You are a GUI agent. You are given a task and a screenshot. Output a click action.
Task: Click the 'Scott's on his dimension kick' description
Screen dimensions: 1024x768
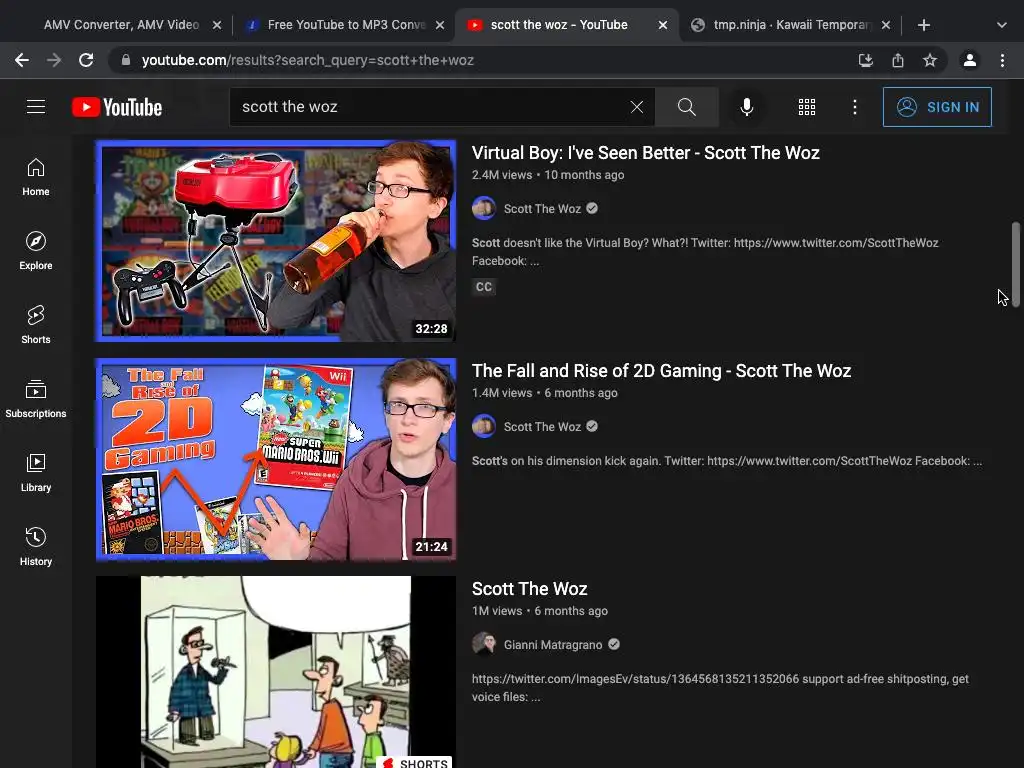tap(727, 461)
